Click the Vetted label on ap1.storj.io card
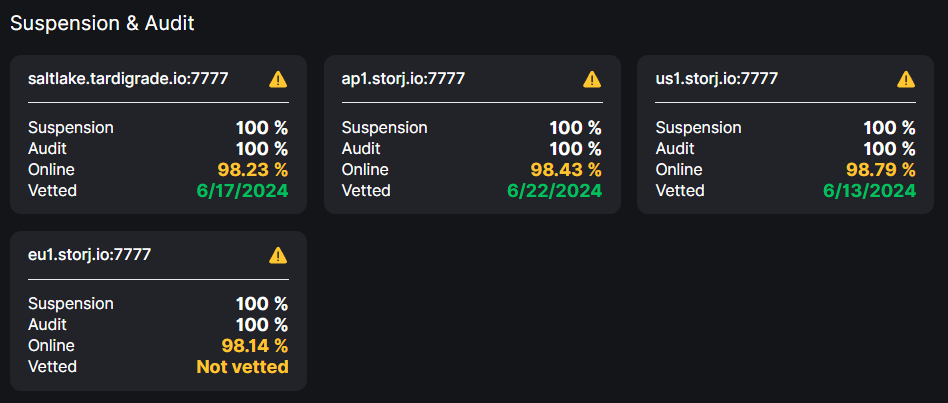This screenshot has height=403, width=948. tap(366, 191)
